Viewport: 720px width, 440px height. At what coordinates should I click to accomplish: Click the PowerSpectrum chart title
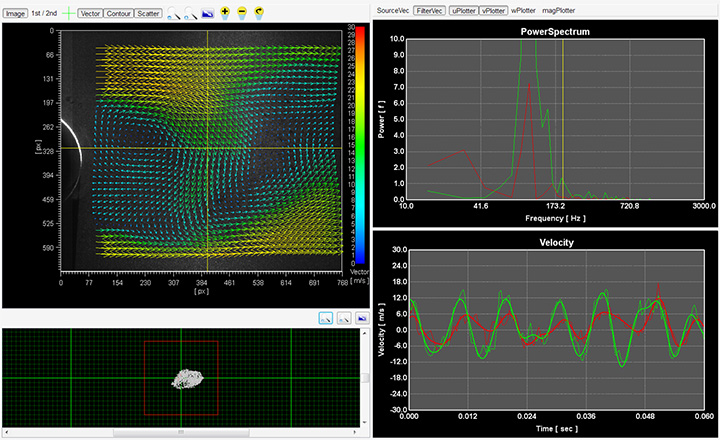point(555,32)
